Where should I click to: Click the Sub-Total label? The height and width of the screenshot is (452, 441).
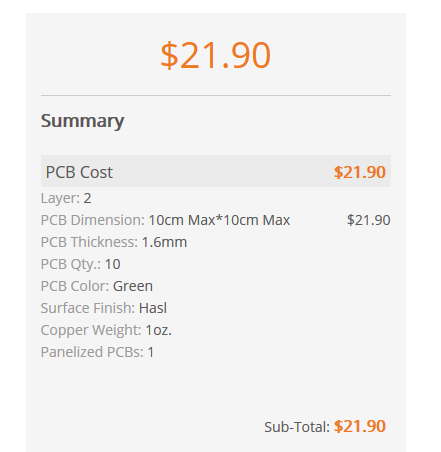point(297,427)
